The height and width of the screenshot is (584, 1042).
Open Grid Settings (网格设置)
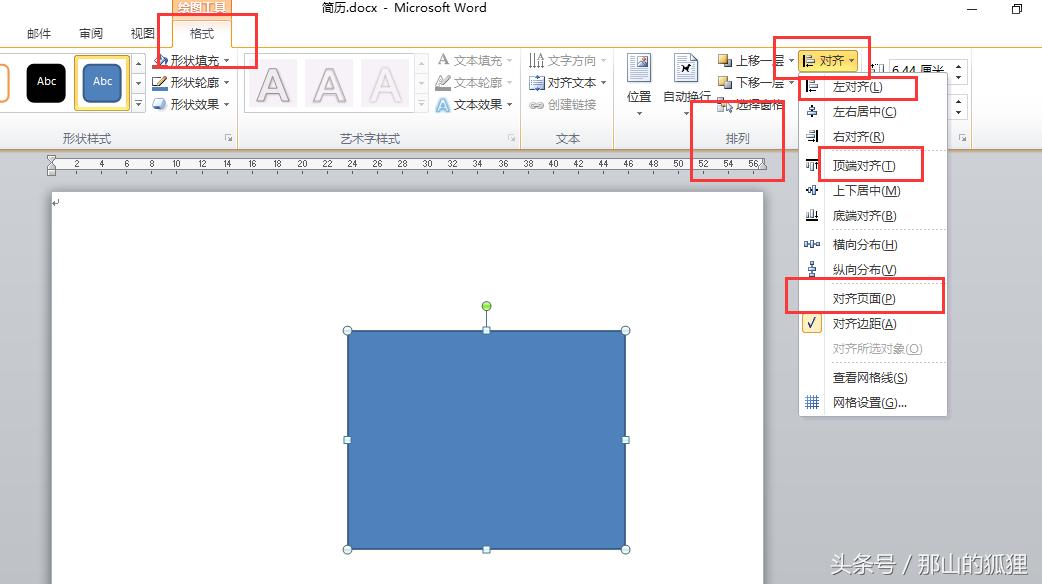coord(874,401)
